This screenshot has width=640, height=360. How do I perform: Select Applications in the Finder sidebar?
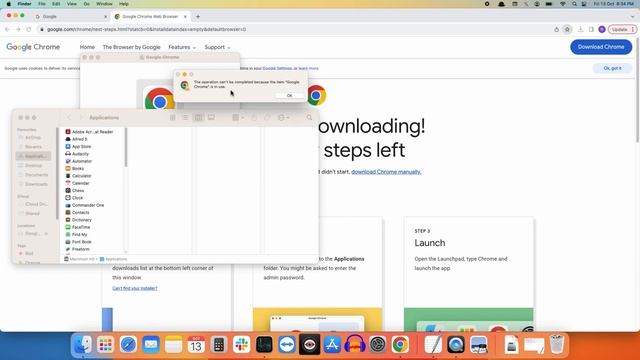pos(33,156)
